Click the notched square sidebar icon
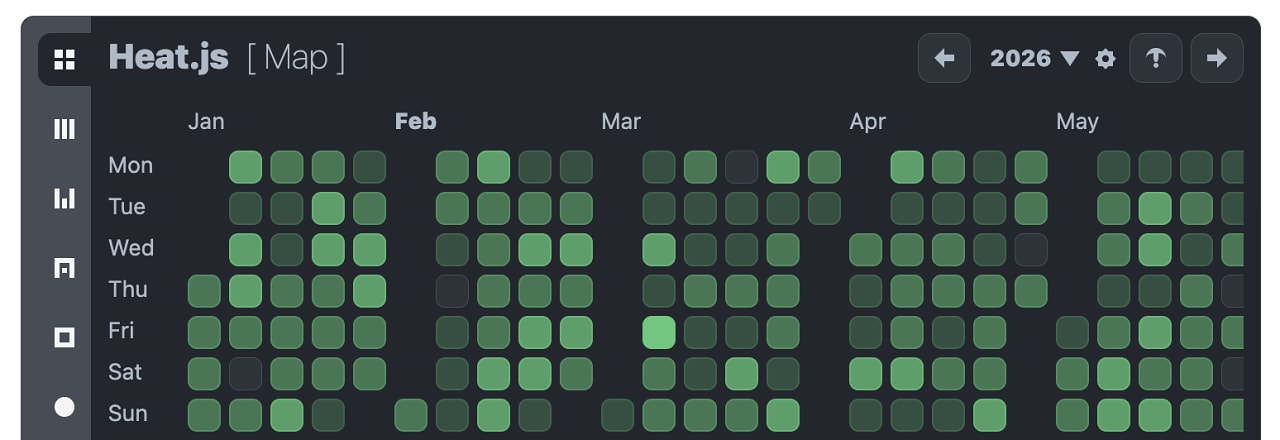The height and width of the screenshot is (440, 1280). 64,268
